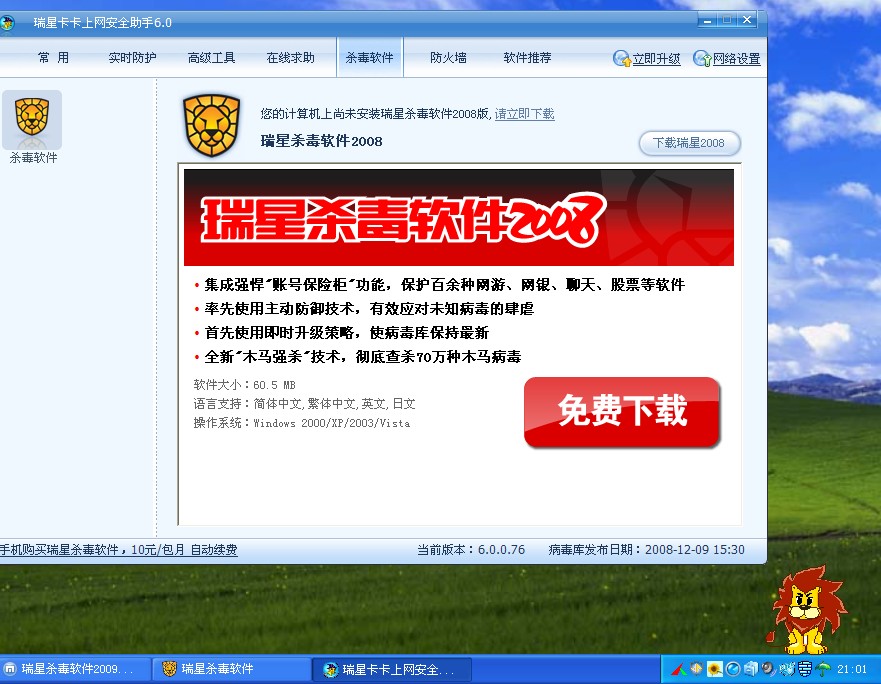Screen dimensions: 881x684
Task: Click the 瑞星杀毒软件2008 red banner
Action: point(458,218)
